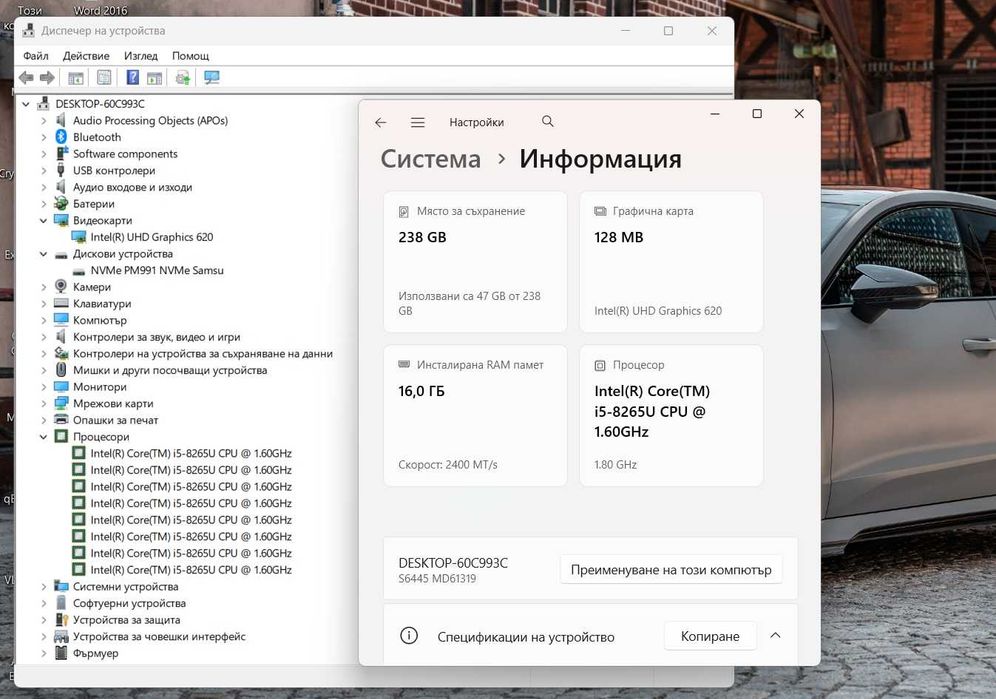Click the Процесори chip category icon
This screenshot has height=699, width=996.
click(61, 436)
